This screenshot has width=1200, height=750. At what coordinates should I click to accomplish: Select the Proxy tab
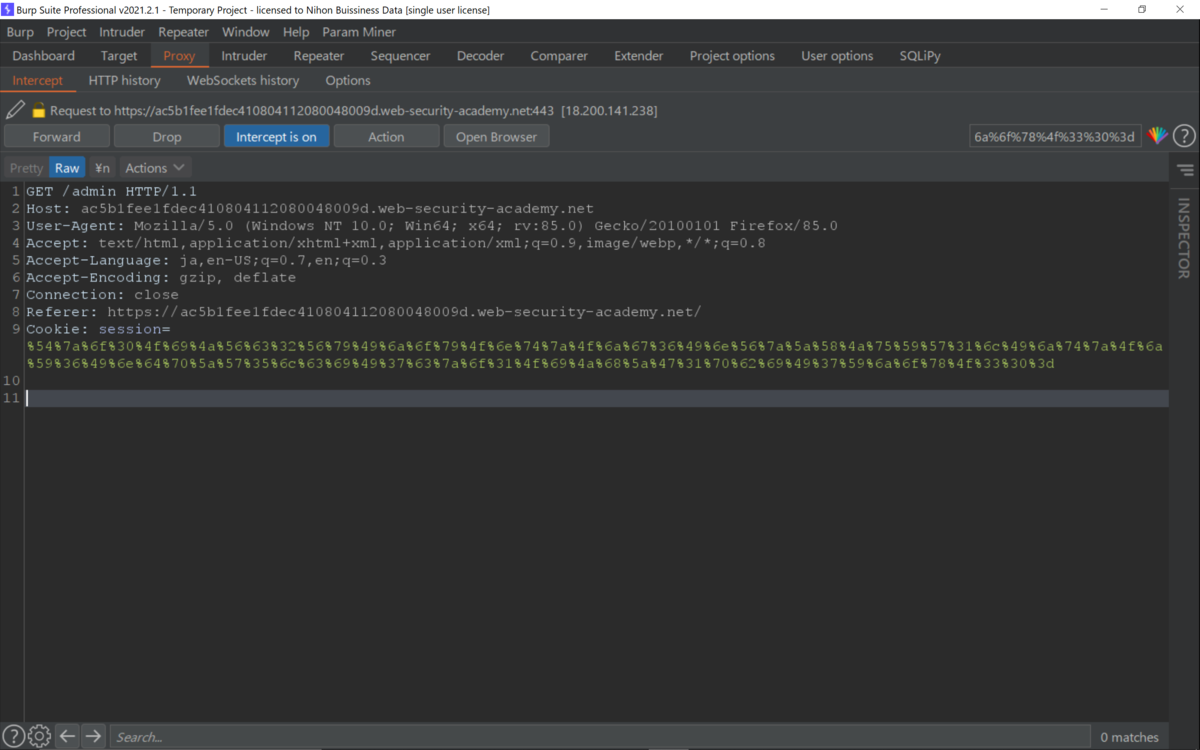point(179,56)
